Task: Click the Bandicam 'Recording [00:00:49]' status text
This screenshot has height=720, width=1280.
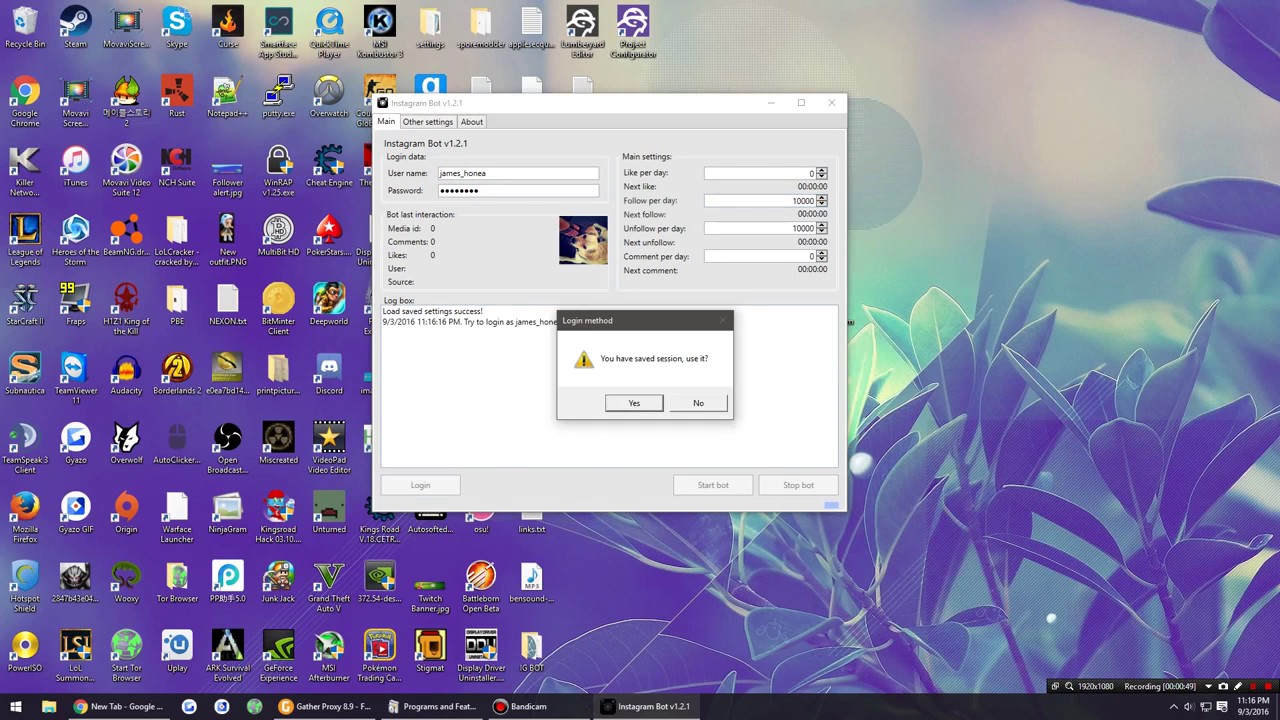Action: point(1160,687)
